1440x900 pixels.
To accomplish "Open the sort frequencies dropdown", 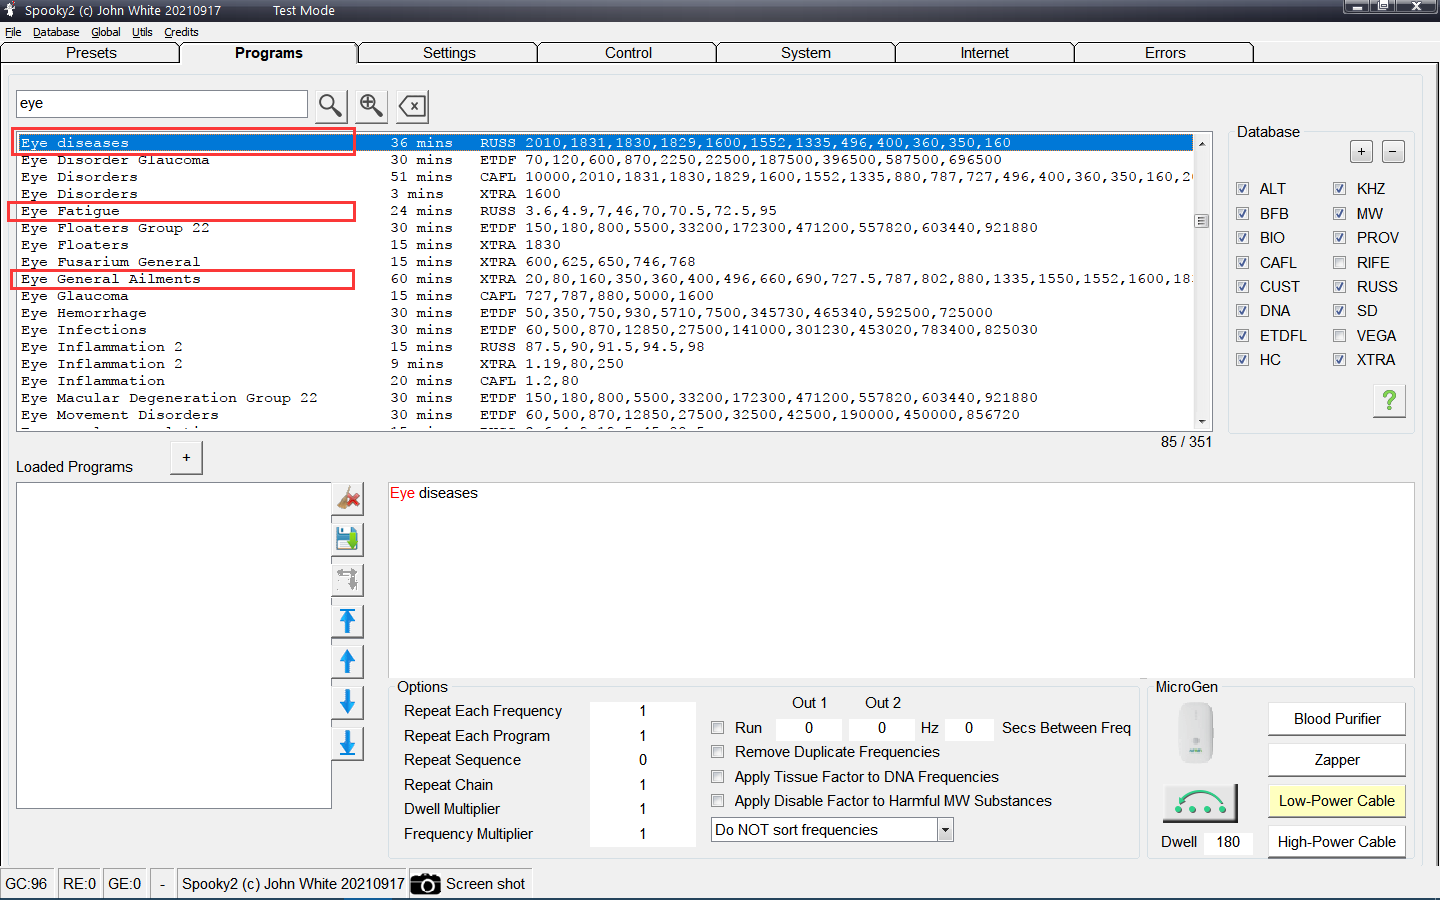I will click(945, 830).
